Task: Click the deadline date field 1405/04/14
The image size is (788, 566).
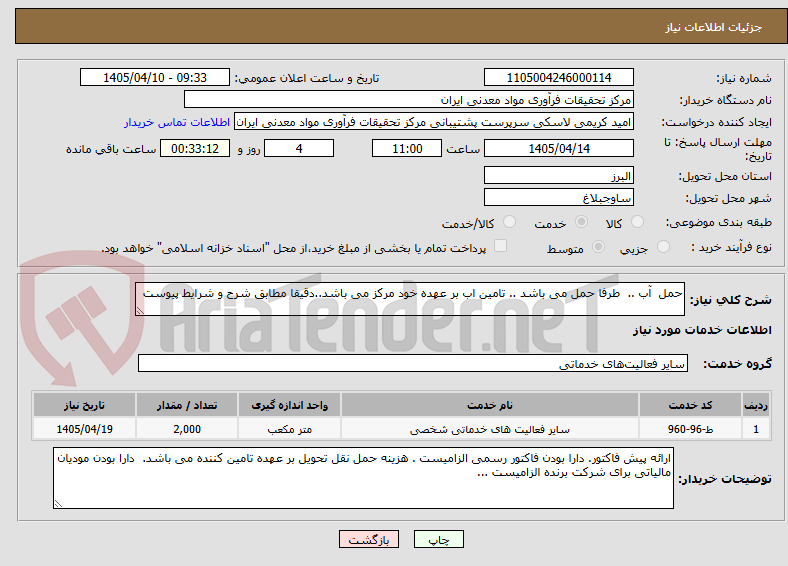Action: pyautogui.click(x=558, y=148)
